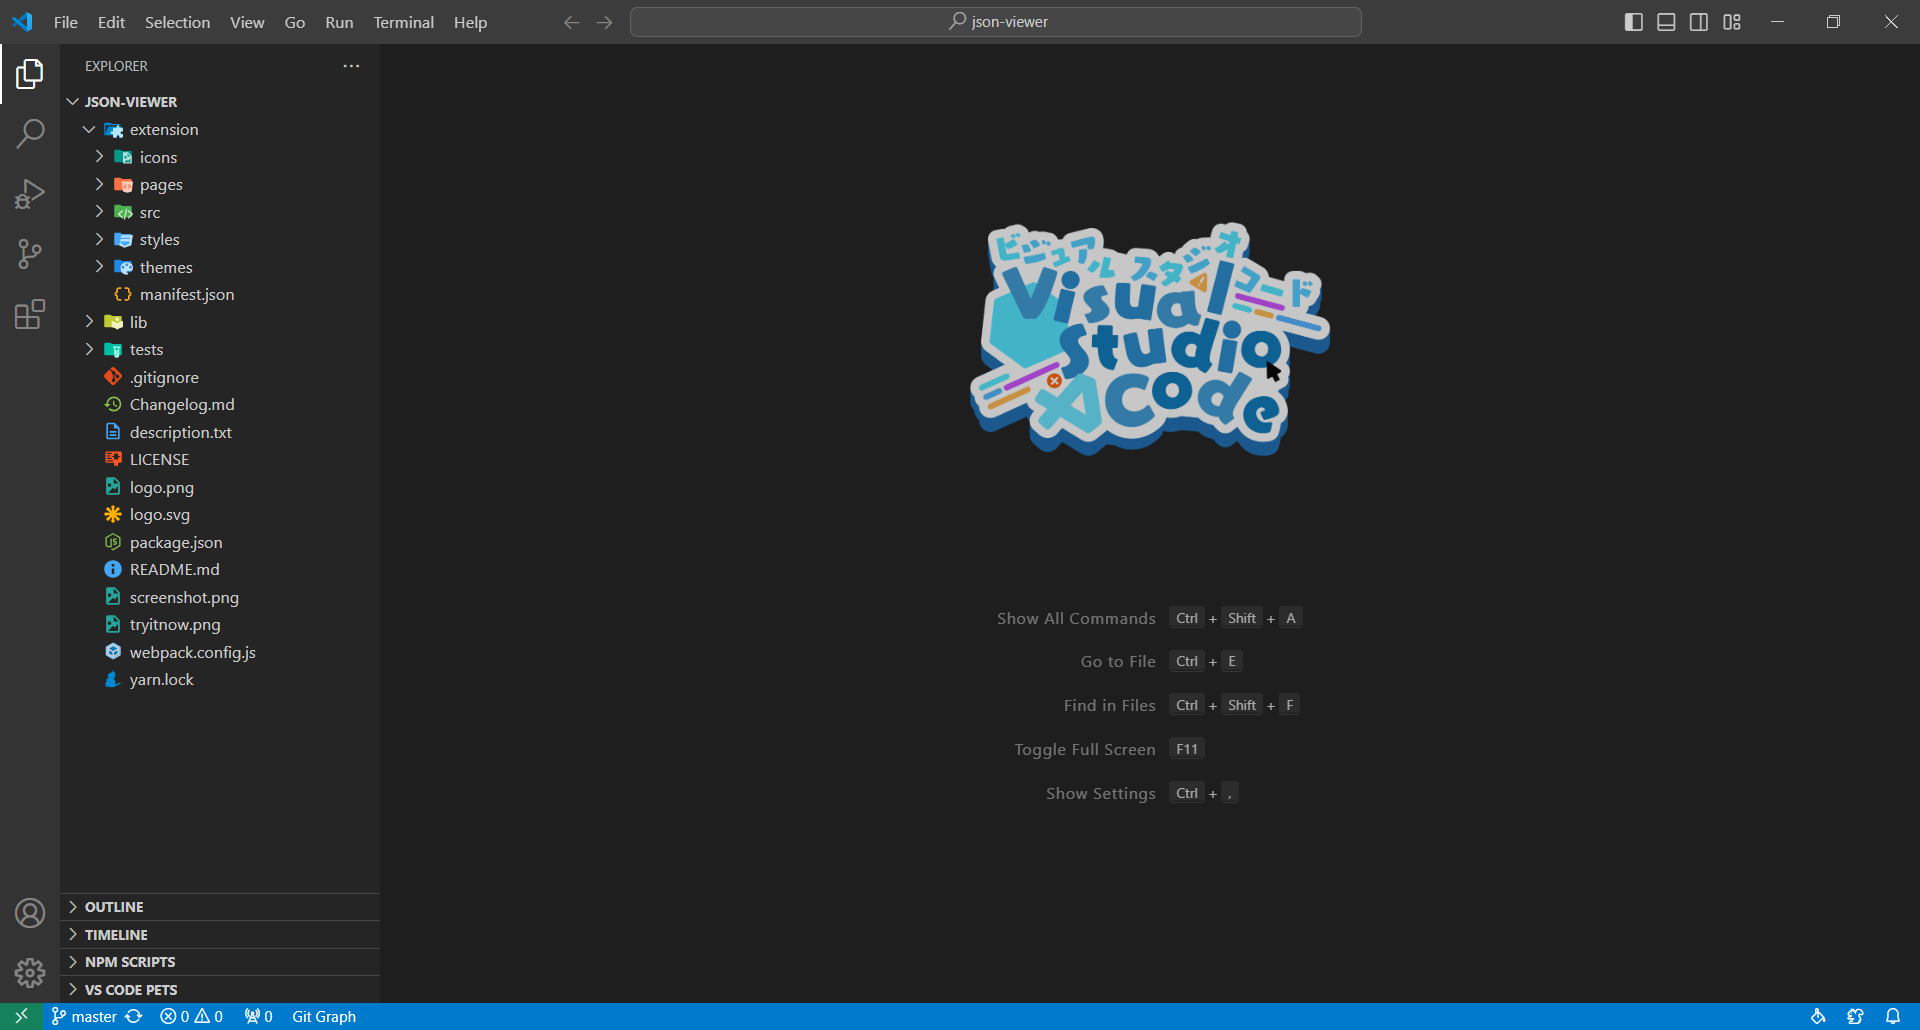
Task: Open yarn.lock
Action: pos(220,680)
